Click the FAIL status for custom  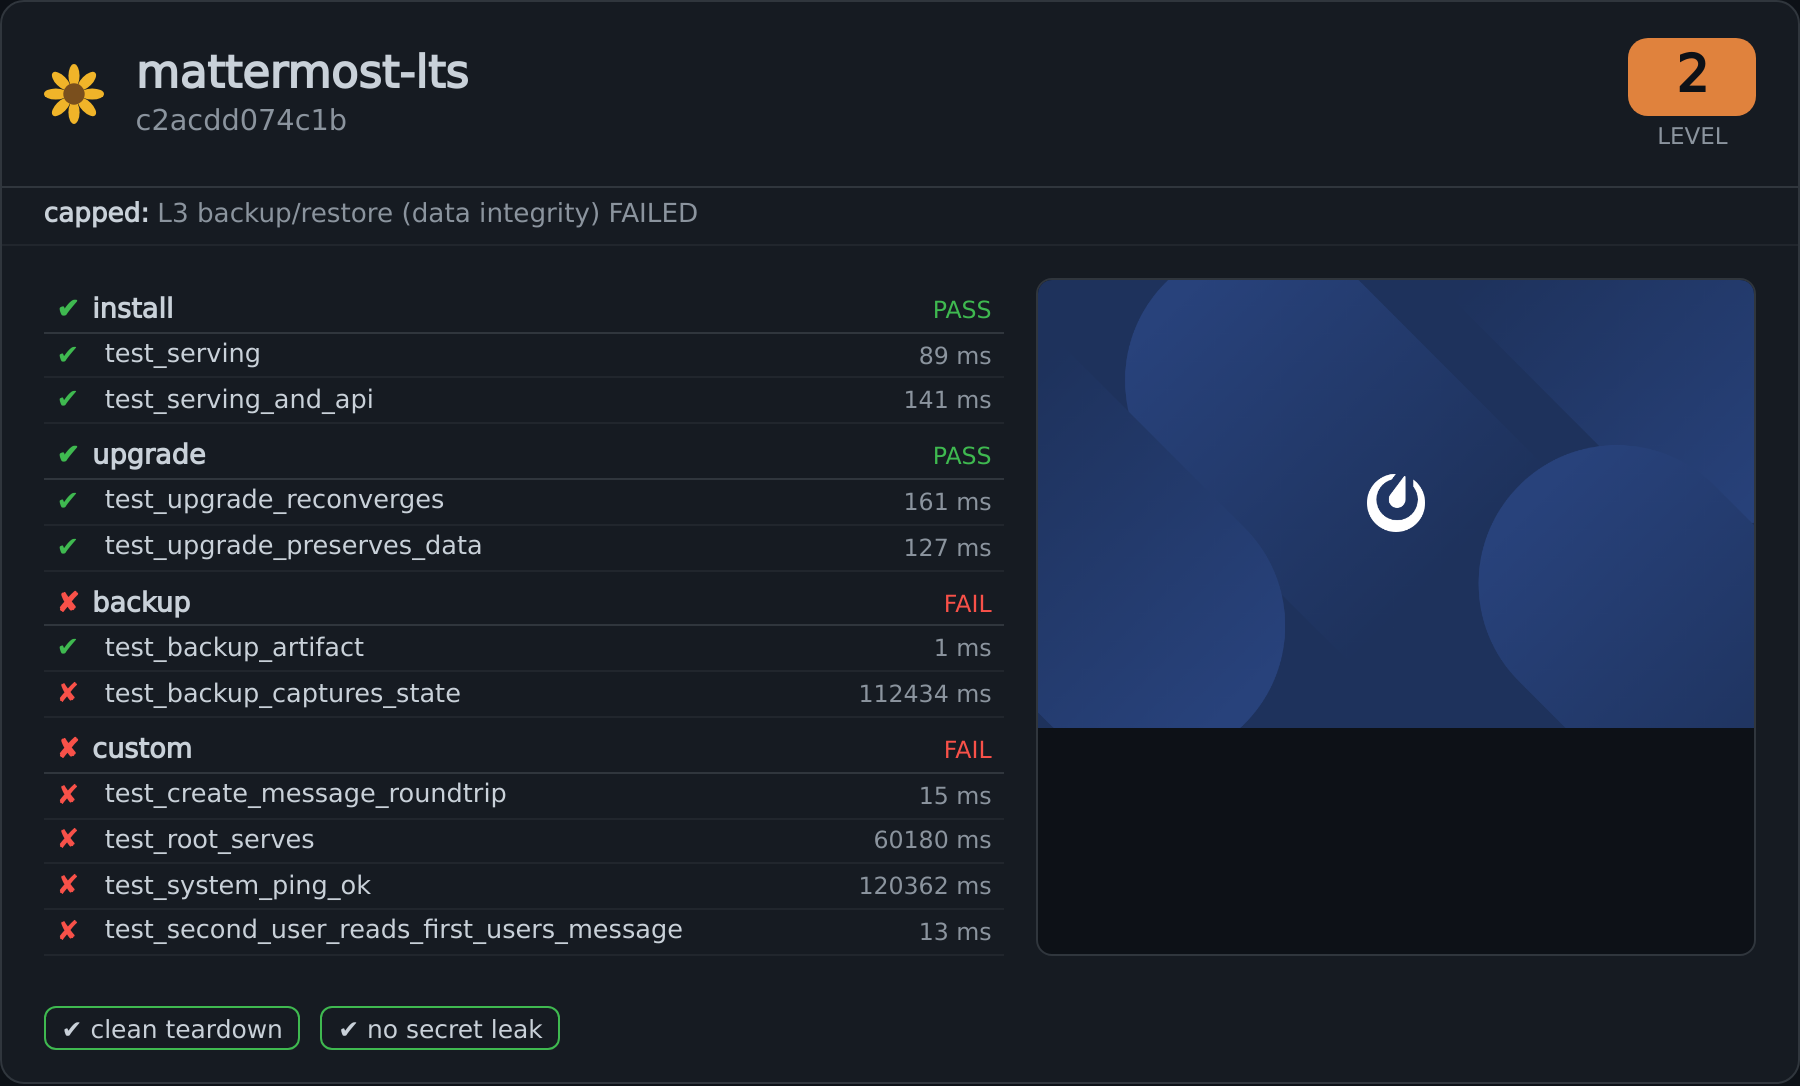pyautogui.click(x=968, y=750)
